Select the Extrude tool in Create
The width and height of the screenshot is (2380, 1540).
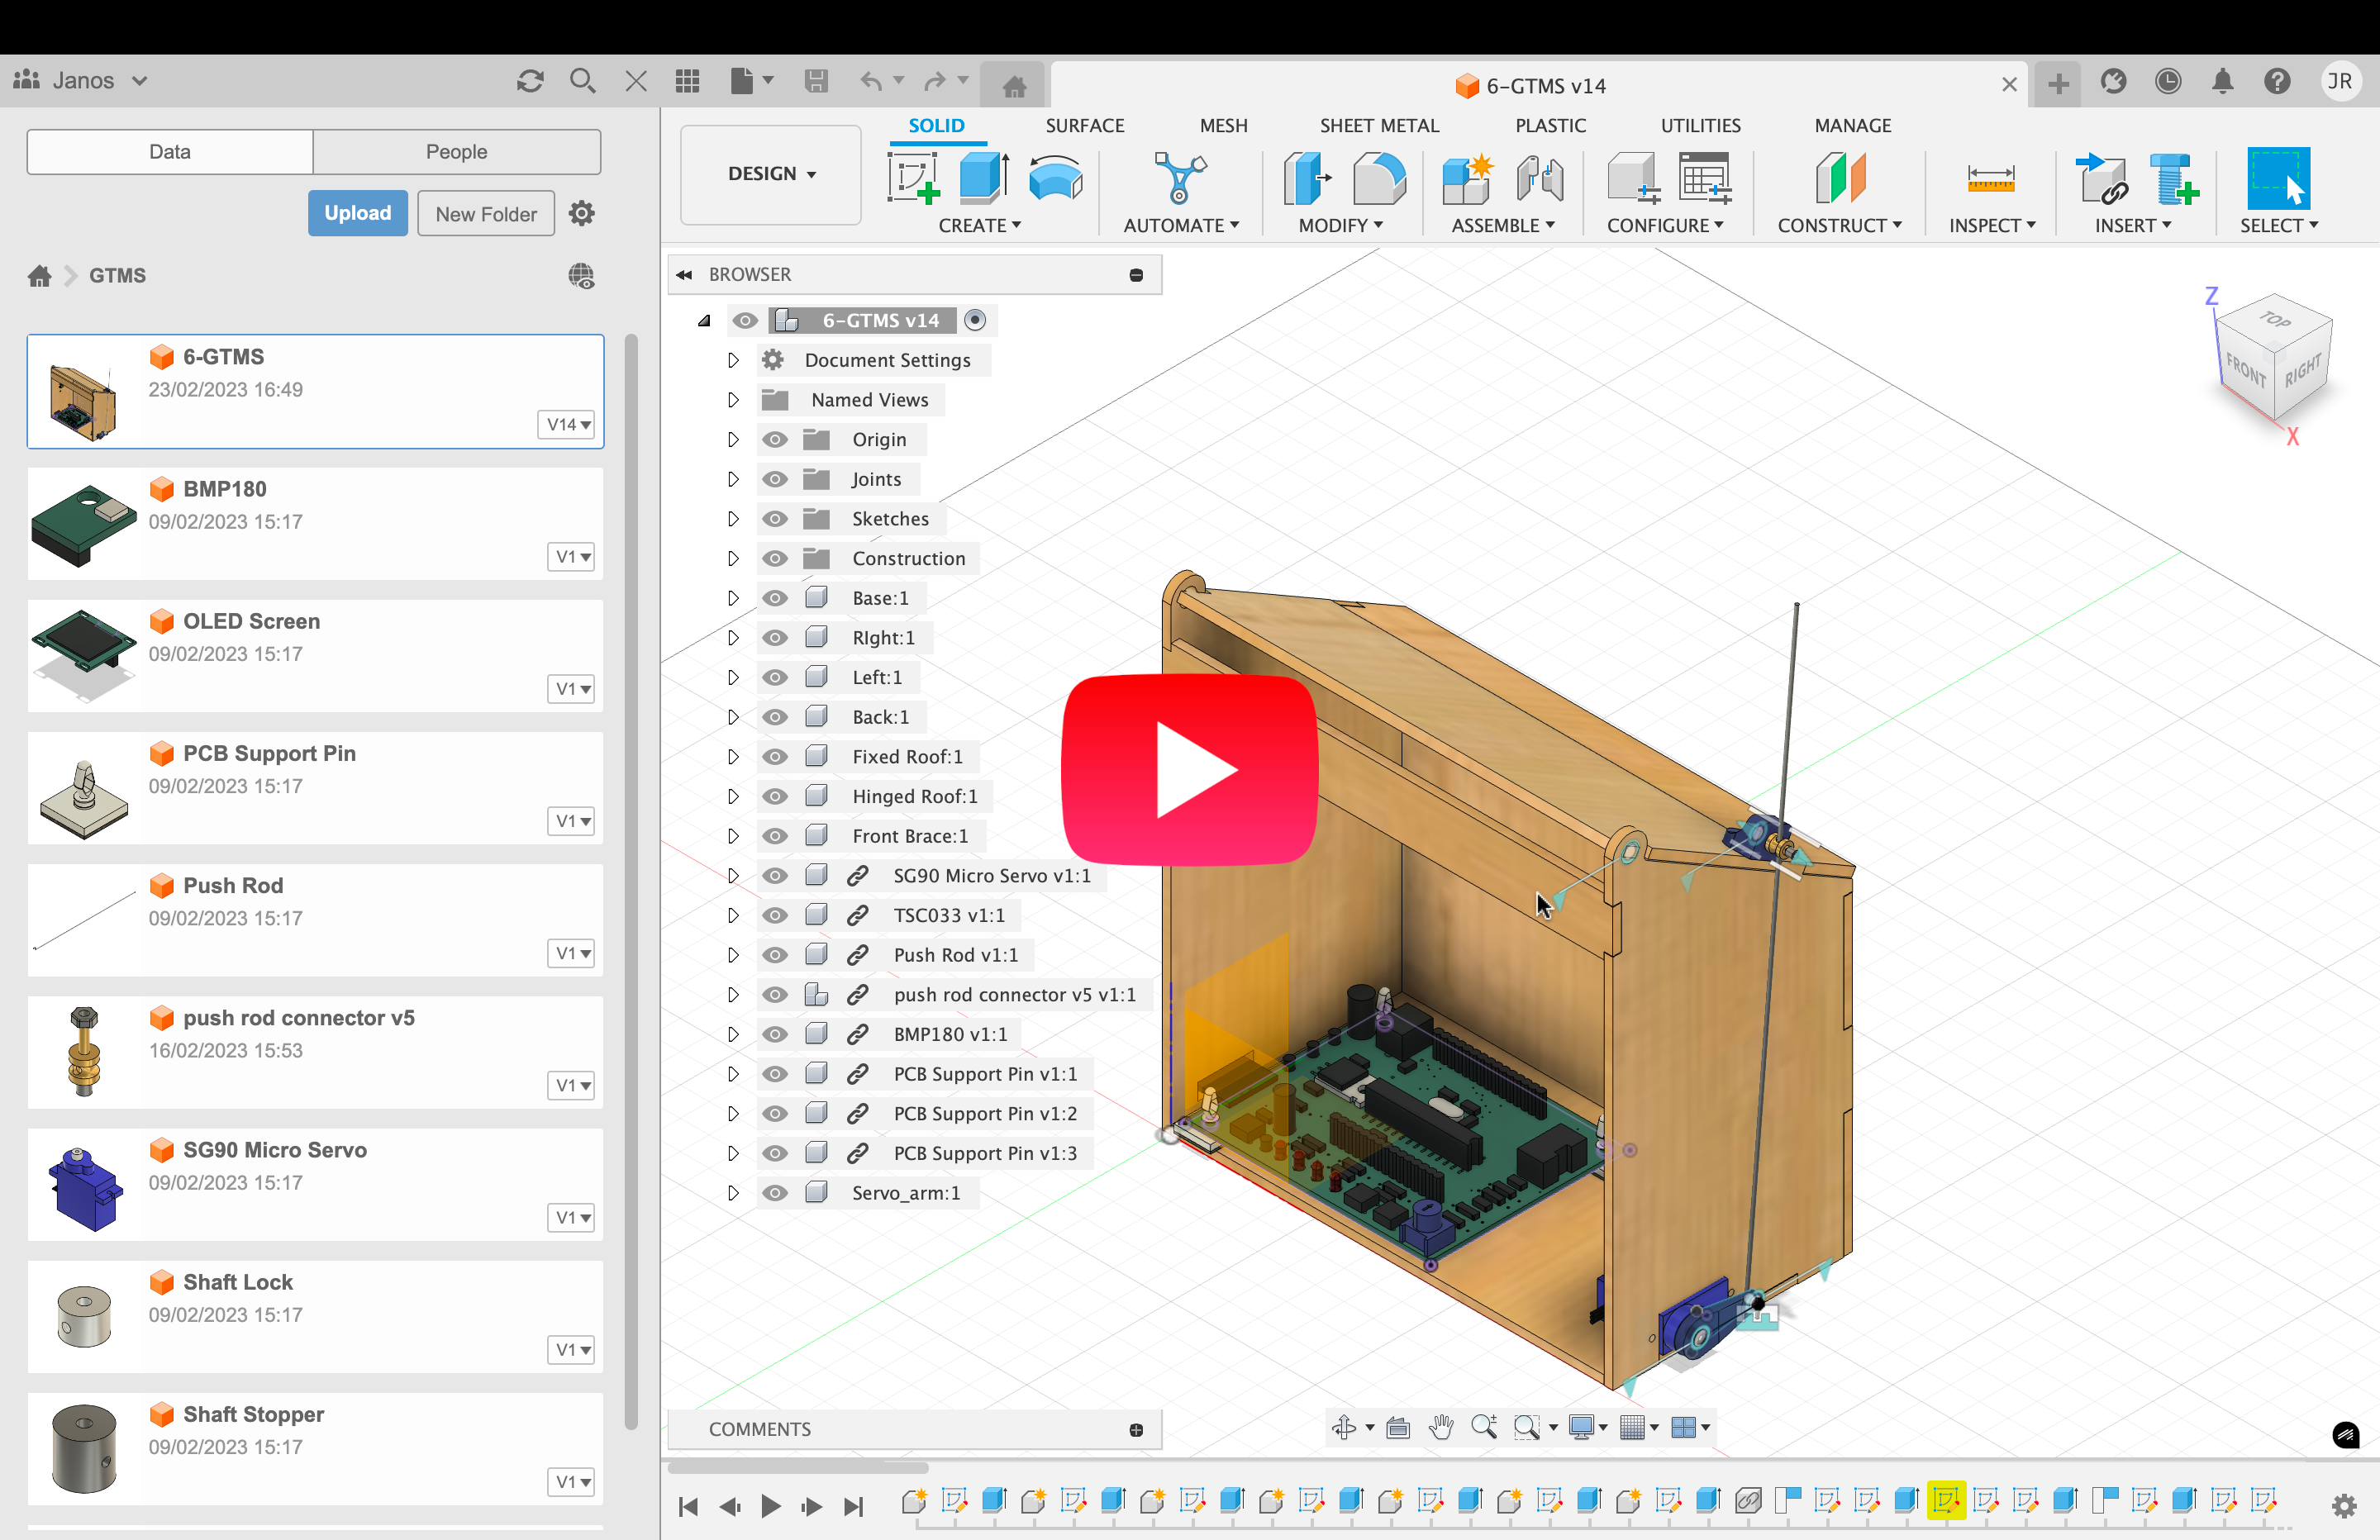pyautogui.click(x=984, y=178)
